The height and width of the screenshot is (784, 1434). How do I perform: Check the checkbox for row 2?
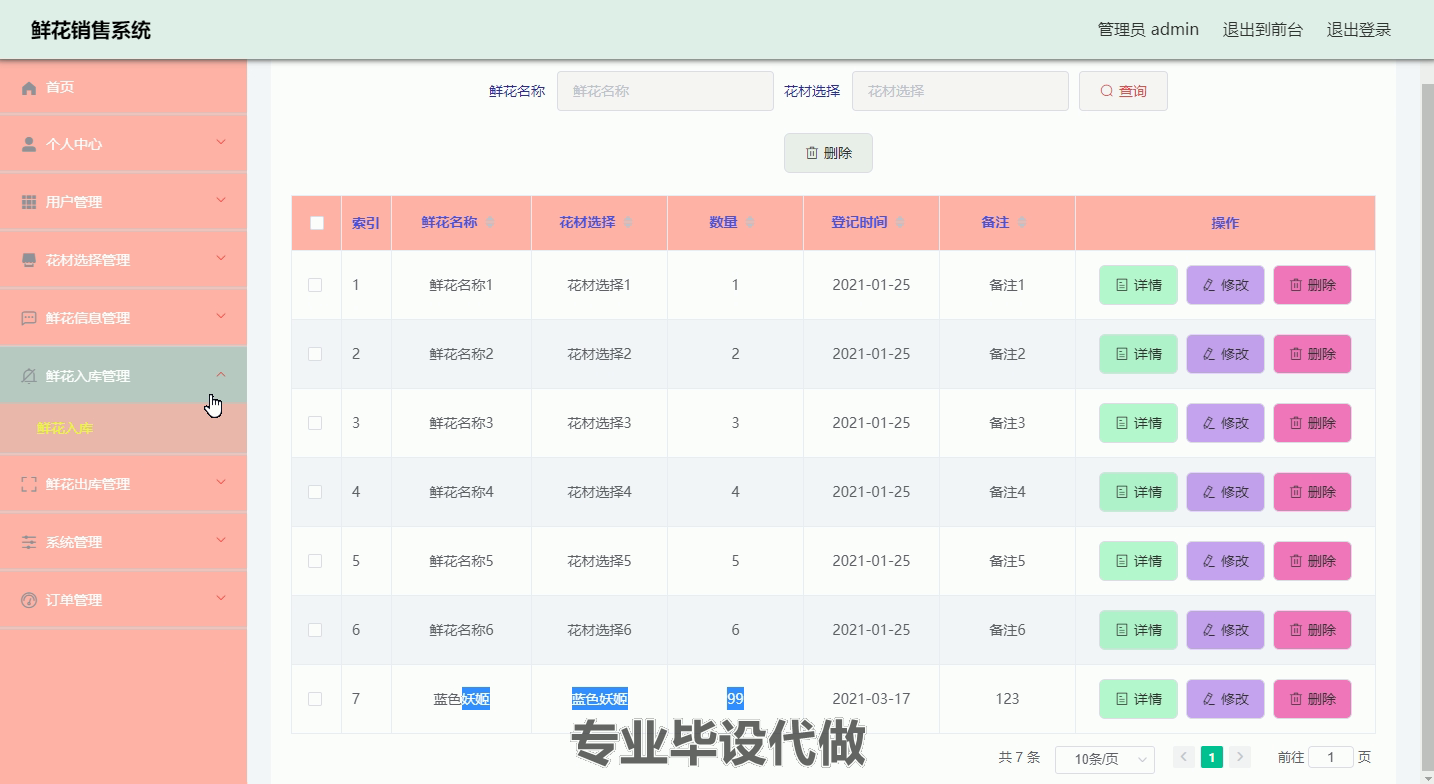315,354
